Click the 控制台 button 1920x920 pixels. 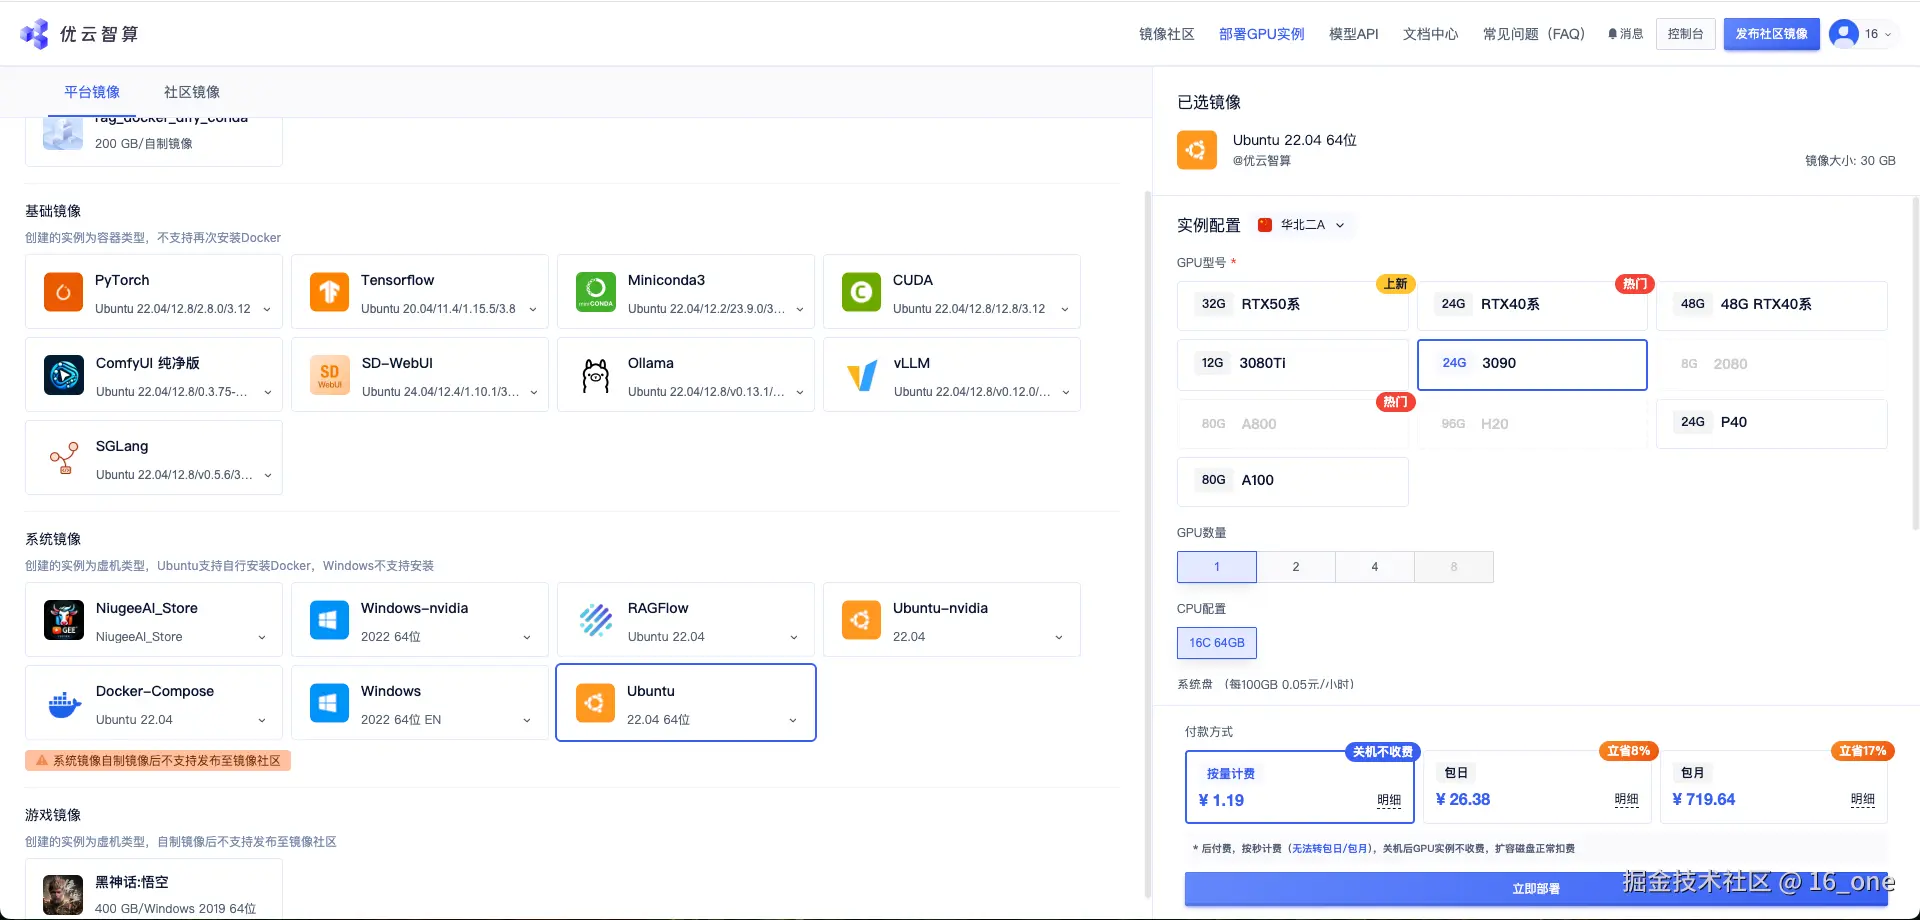coord(1685,34)
